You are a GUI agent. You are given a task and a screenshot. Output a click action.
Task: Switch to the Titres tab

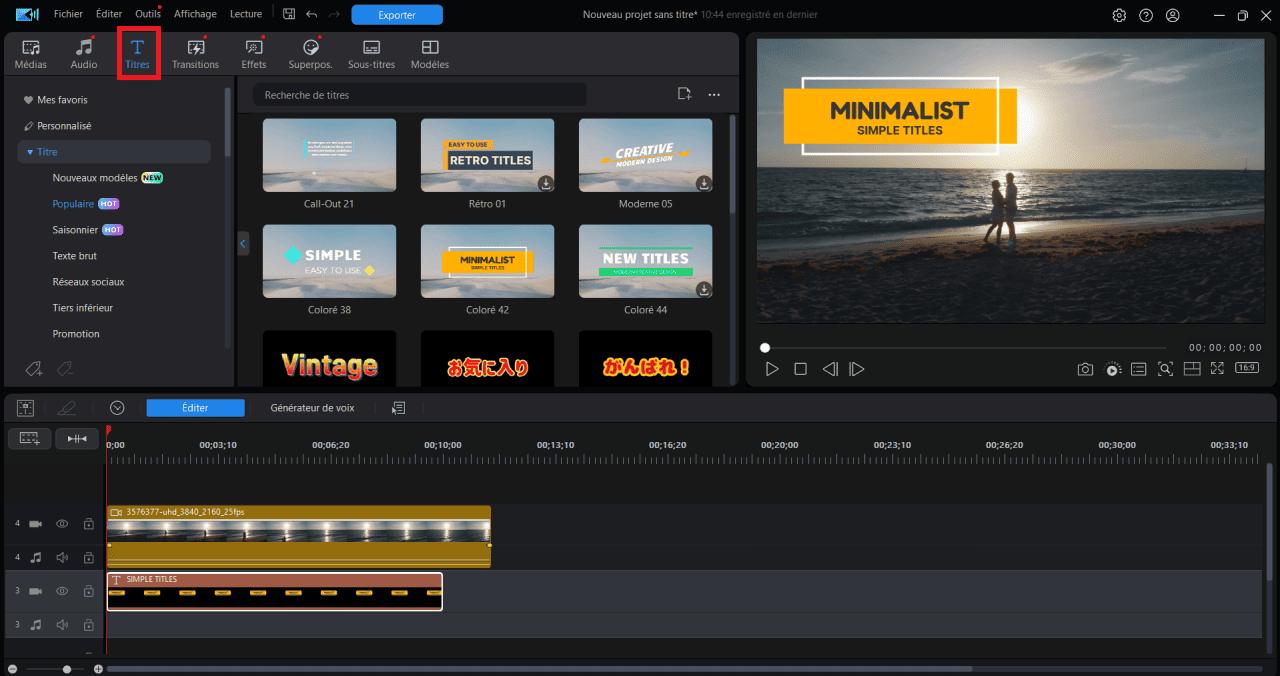(x=138, y=54)
